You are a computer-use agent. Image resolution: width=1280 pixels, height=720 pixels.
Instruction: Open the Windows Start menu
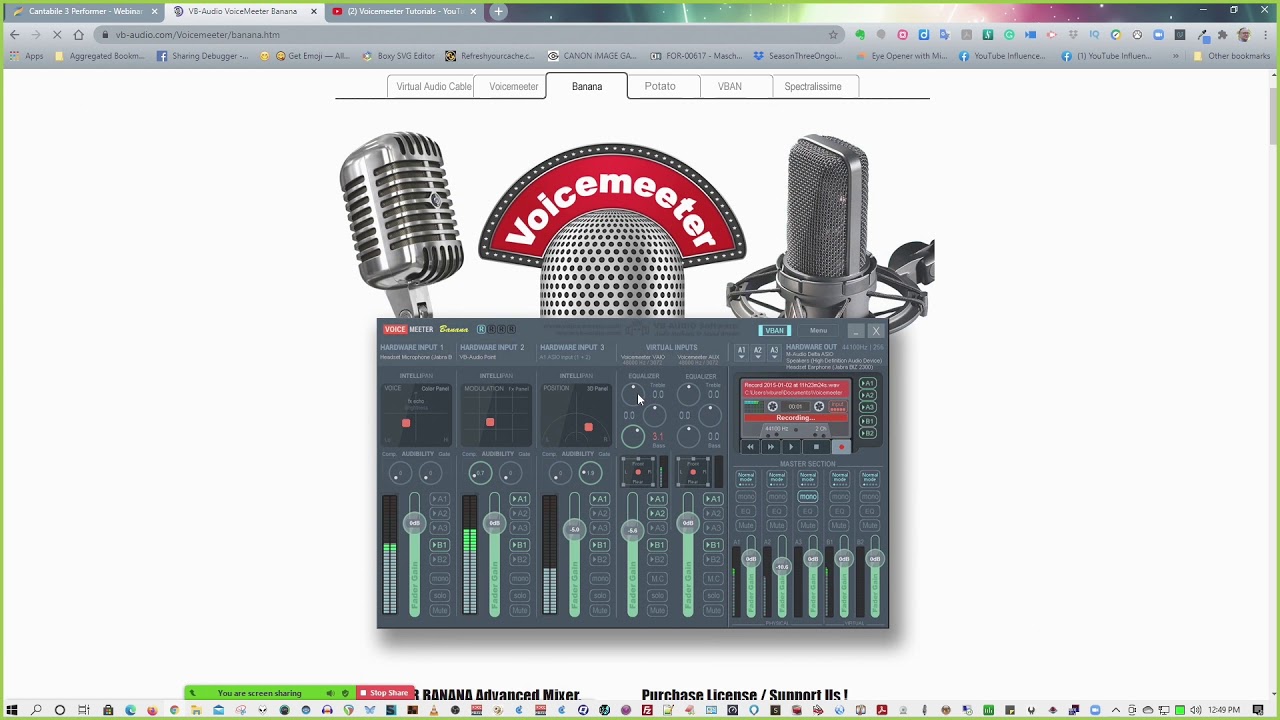point(12,710)
